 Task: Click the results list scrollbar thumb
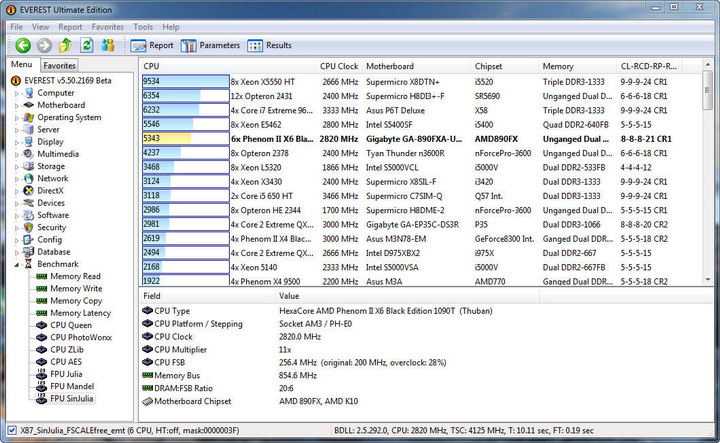[708, 90]
